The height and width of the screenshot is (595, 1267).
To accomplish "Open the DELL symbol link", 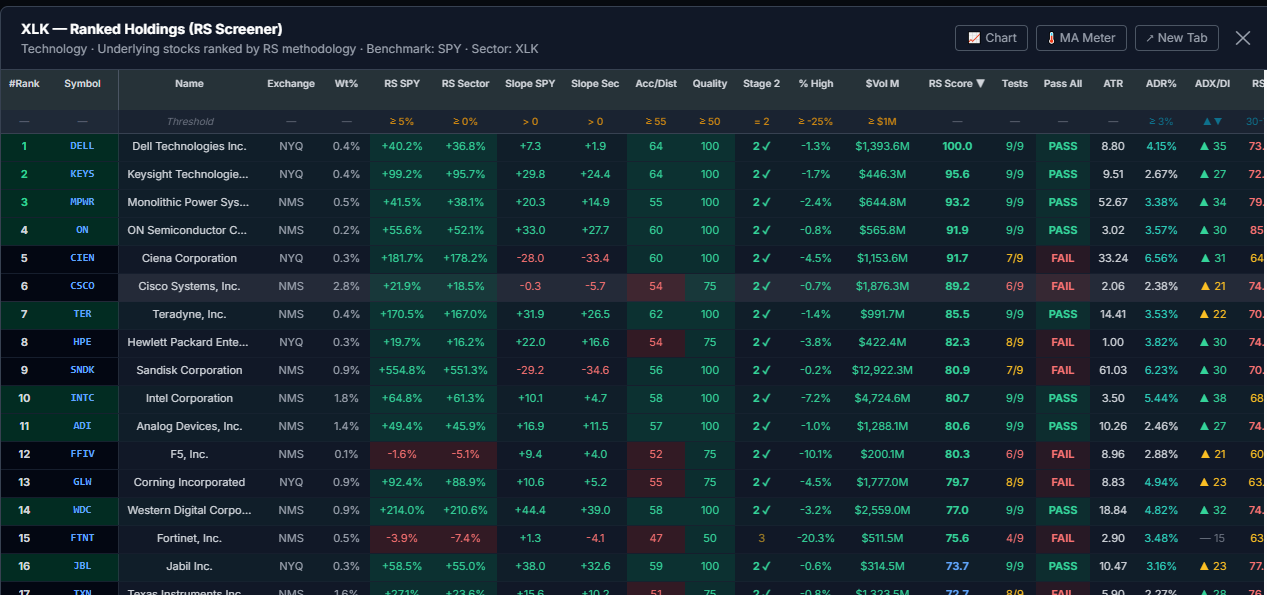I will 82,146.
